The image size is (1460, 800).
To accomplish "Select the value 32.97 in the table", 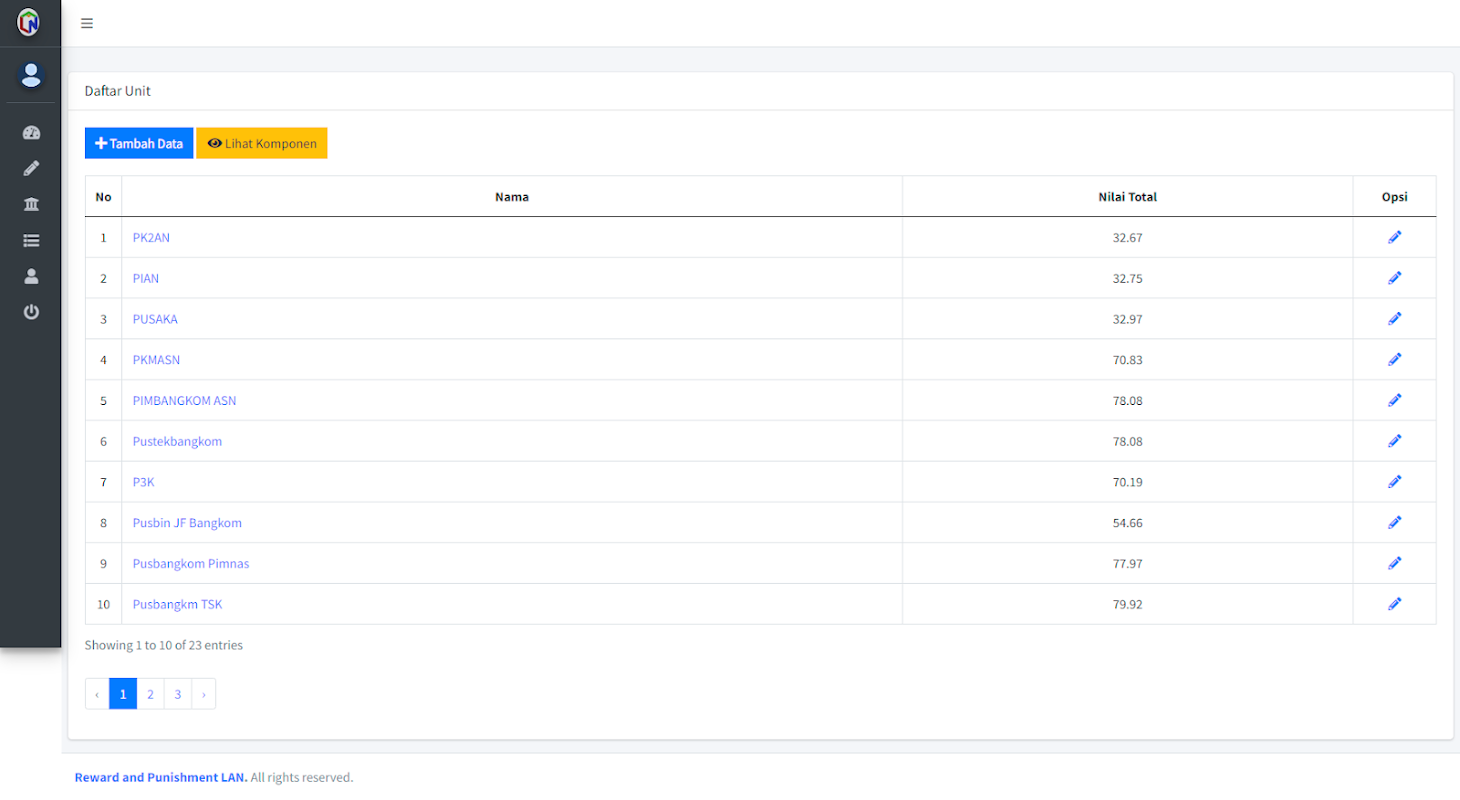I will [1127, 319].
